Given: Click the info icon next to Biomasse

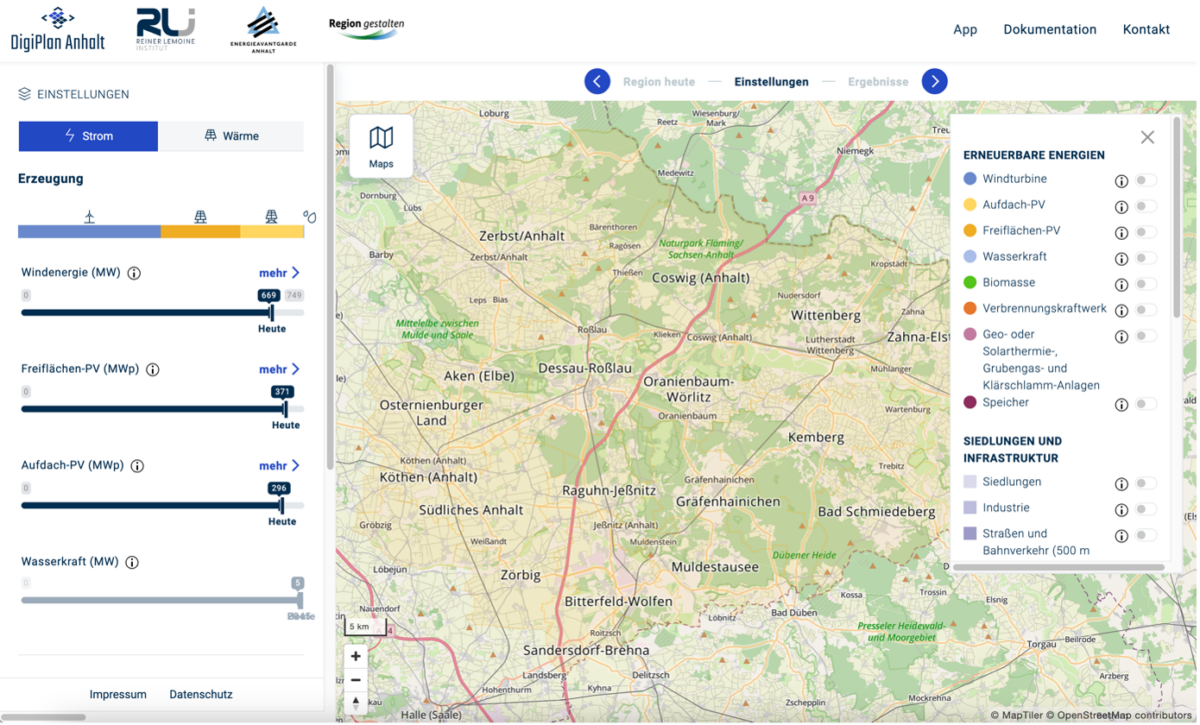Looking at the screenshot, I should point(1121,282).
